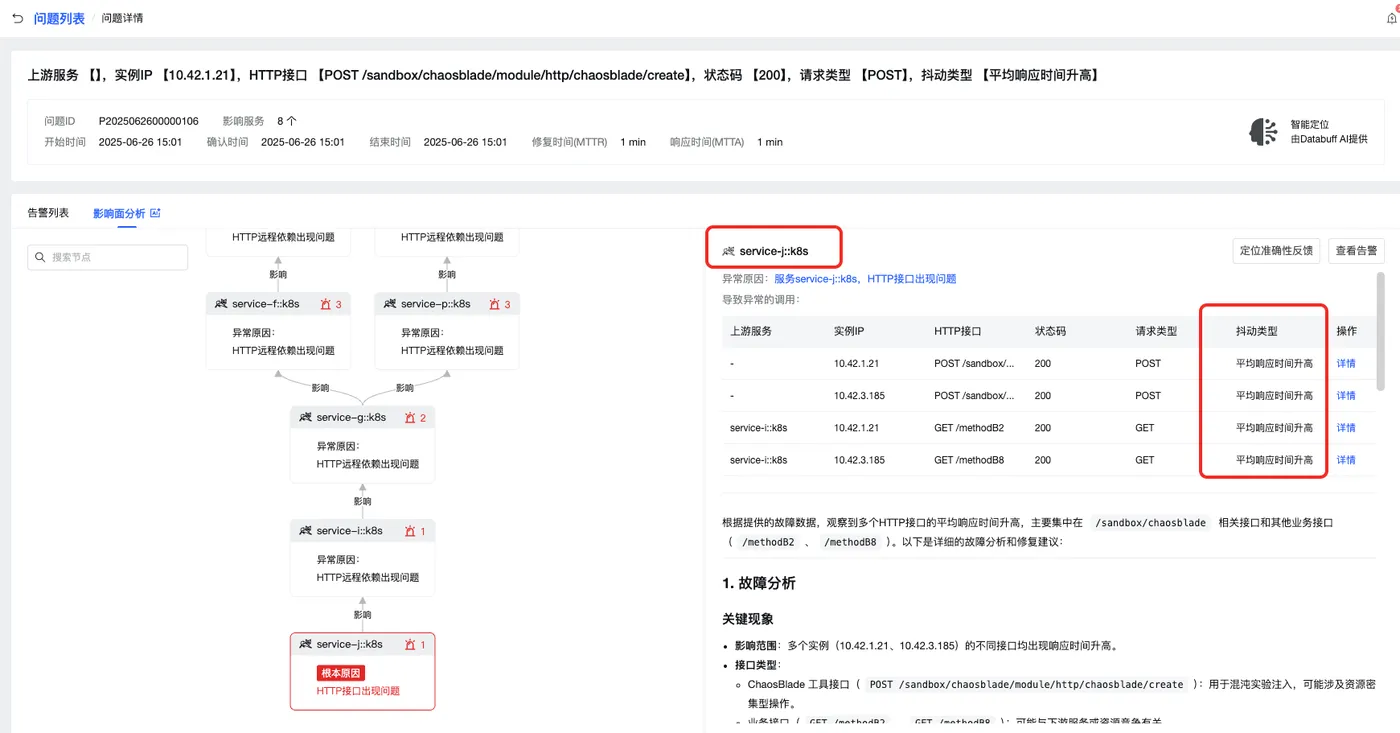Click the alarm icon on service-p::k8s node
This screenshot has height=733, width=1400.
tap(495, 304)
